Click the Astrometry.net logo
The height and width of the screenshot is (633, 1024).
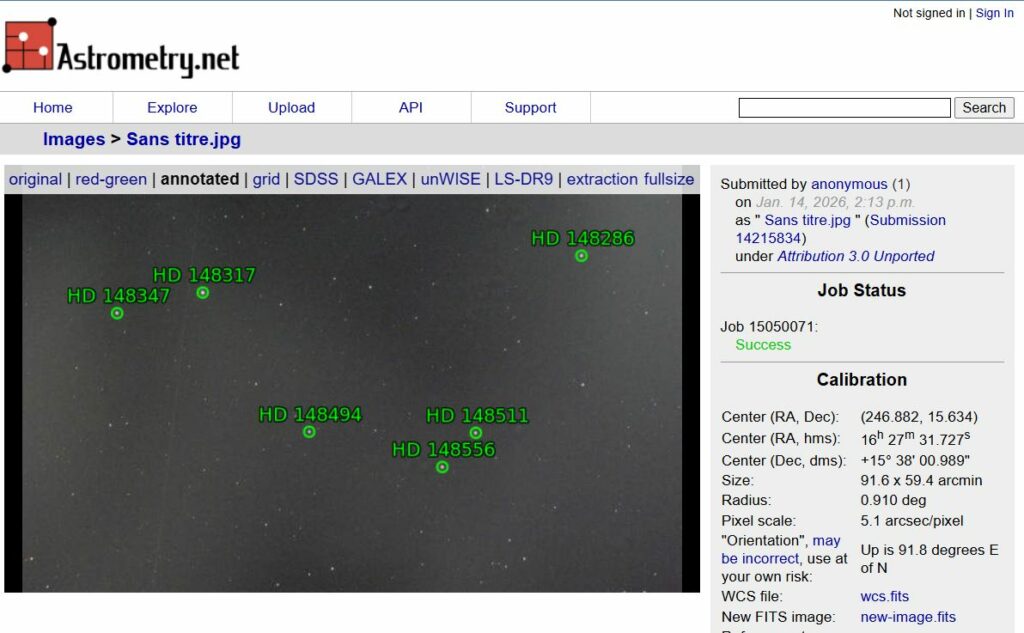pyautogui.click(x=121, y=47)
